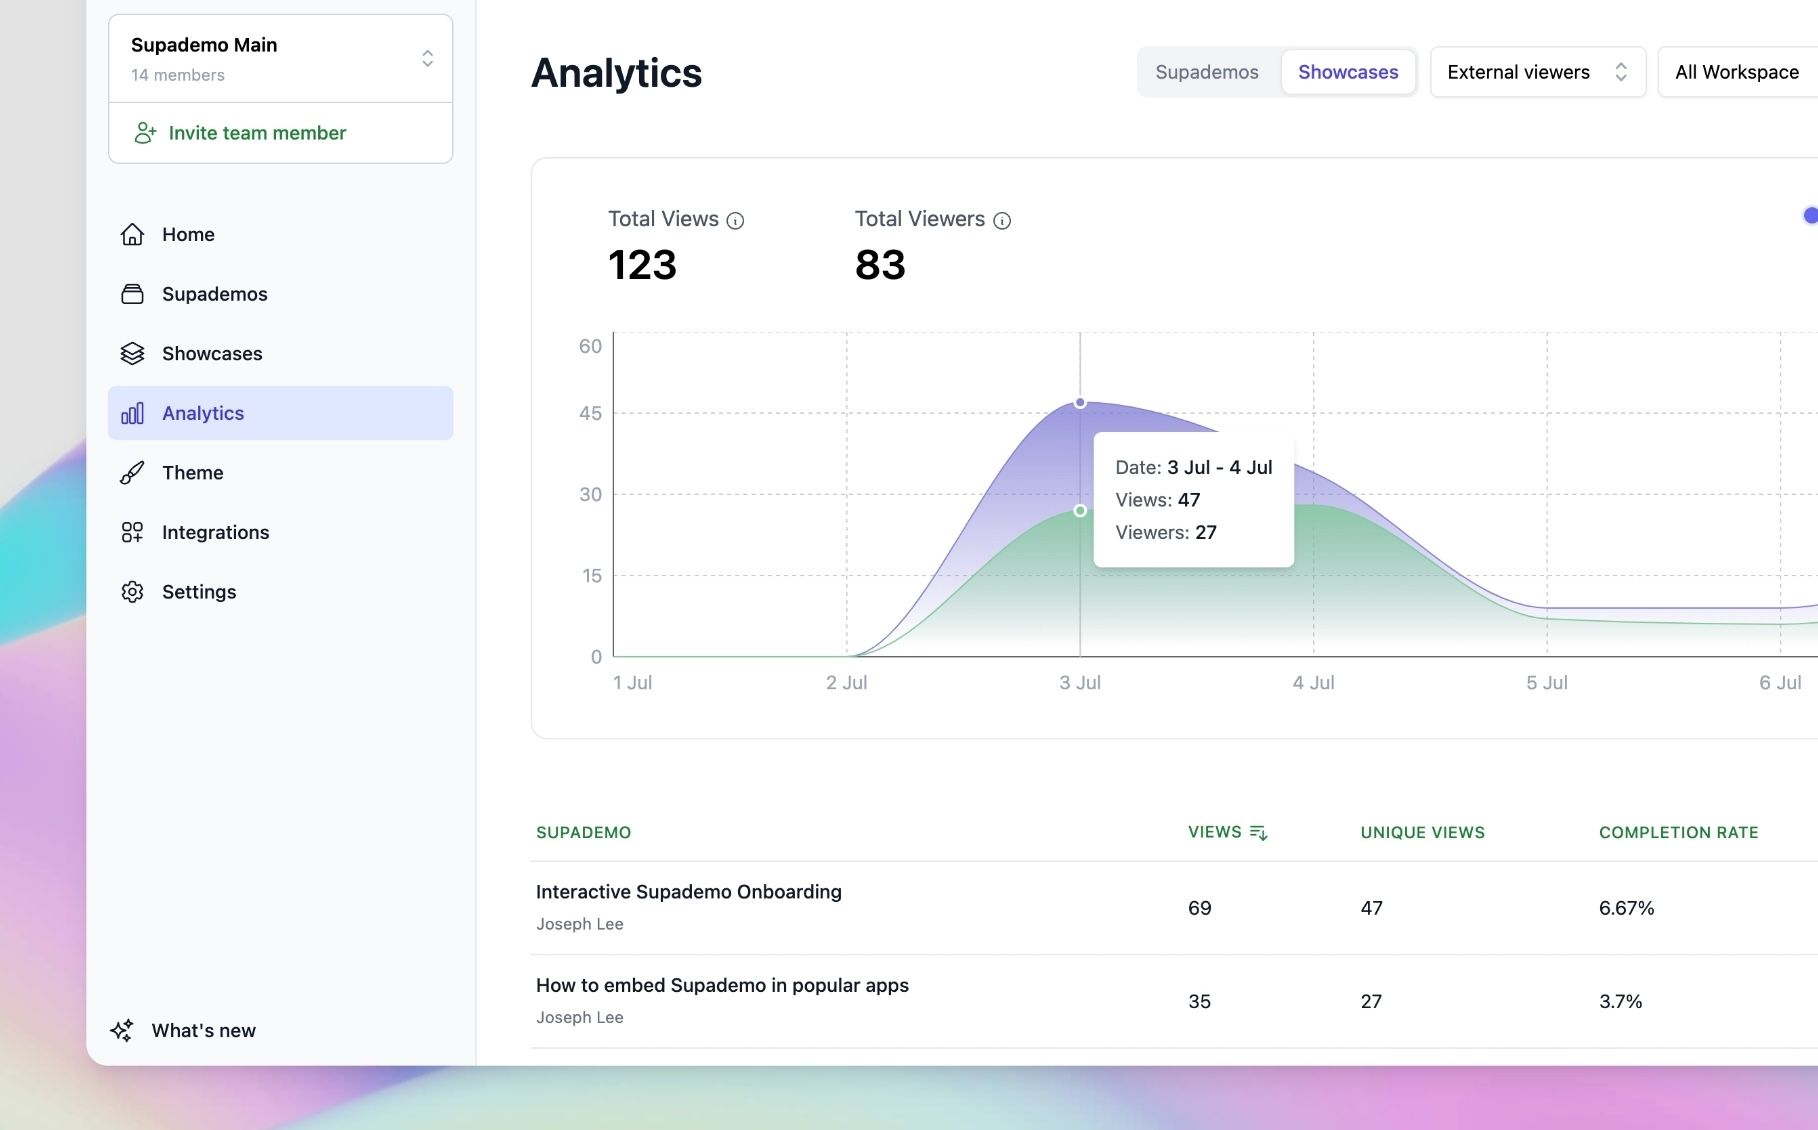Image resolution: width=1818 pixels, height=1130 pixels.
Task: Click the Home house icon in sidebar
Action: pyautogui.click(x=132, y=234)
